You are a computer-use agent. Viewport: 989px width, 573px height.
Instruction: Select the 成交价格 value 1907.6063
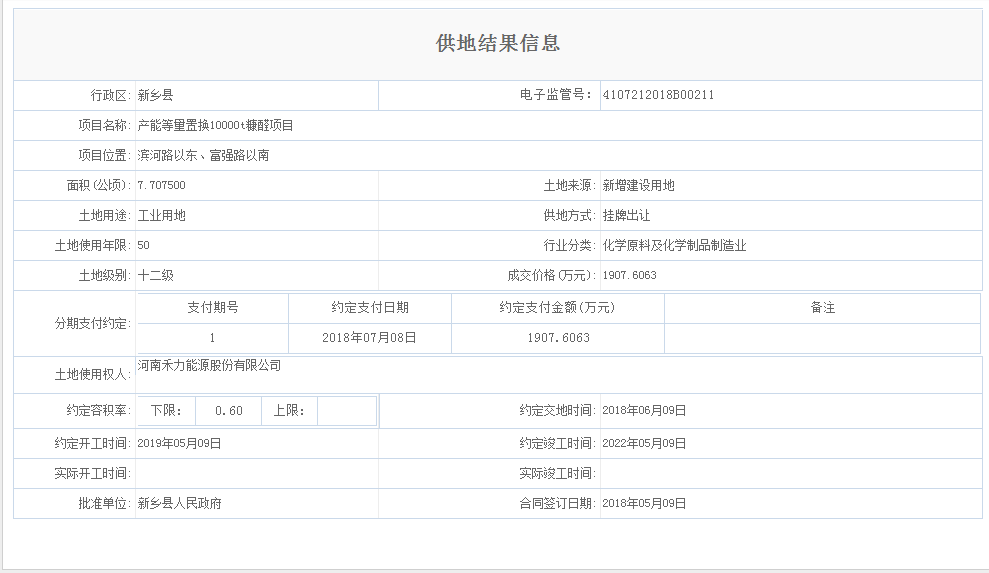629,275
